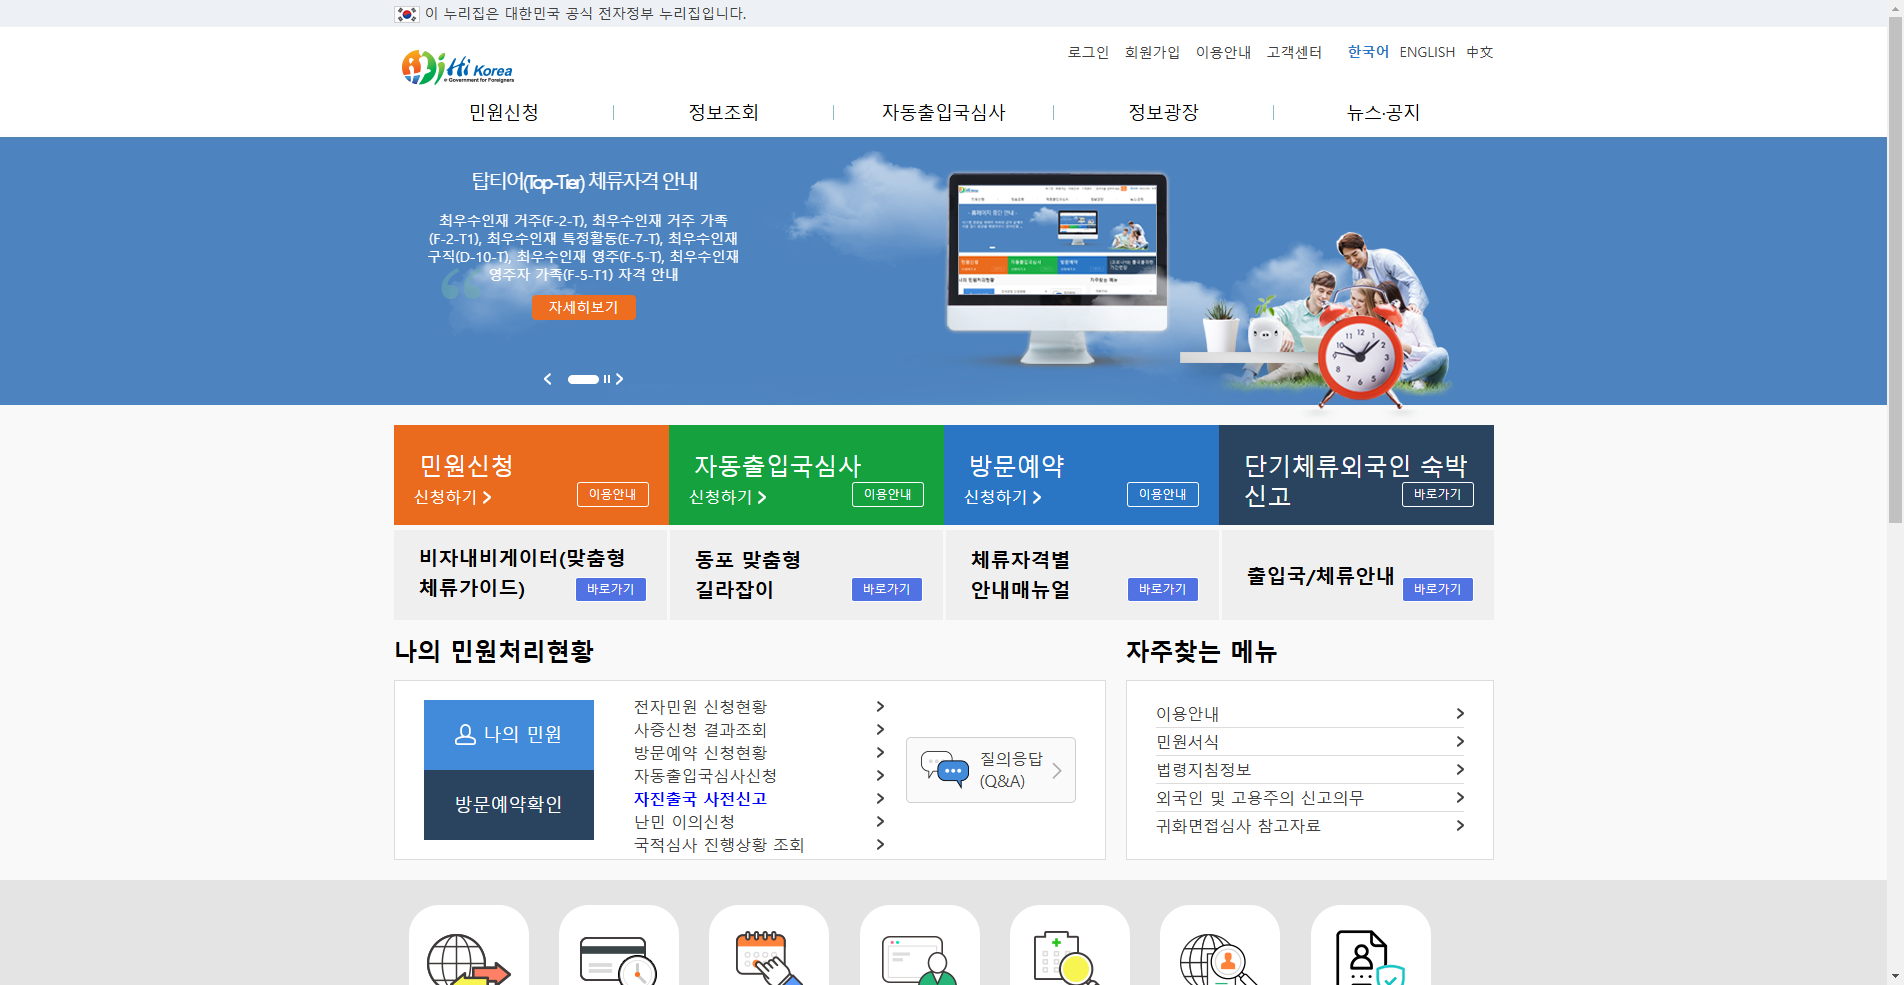The height and width of the screenshot is (985, 1904).
Task: Click the 자세히보기 banner button
Action: tap(583, 307)
